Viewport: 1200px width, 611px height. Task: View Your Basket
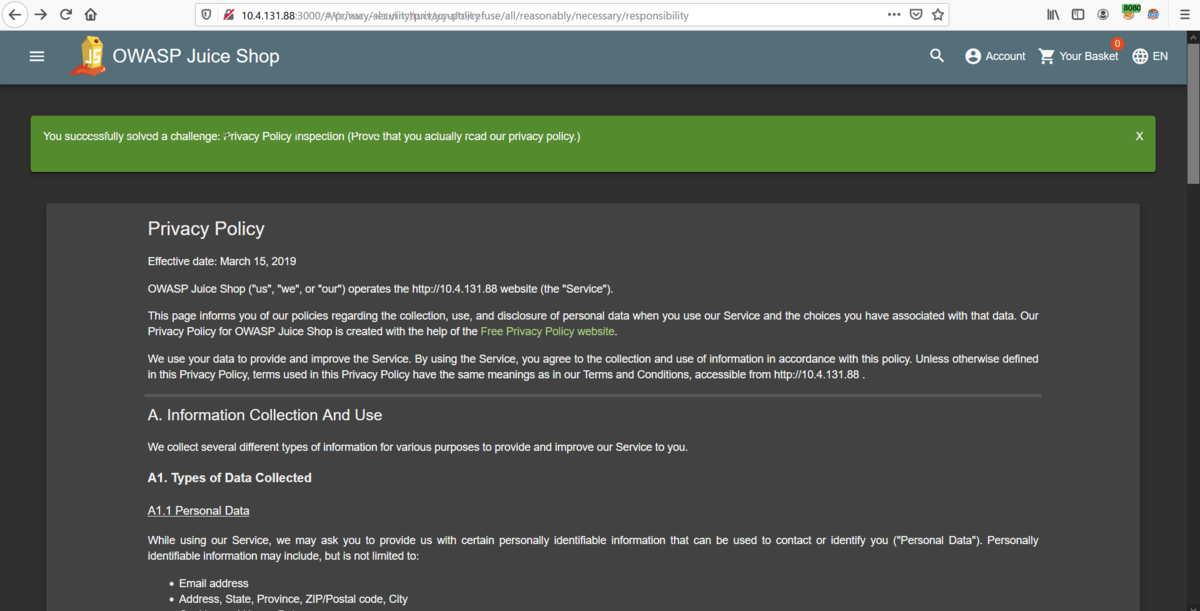[x=1078, y=56]
